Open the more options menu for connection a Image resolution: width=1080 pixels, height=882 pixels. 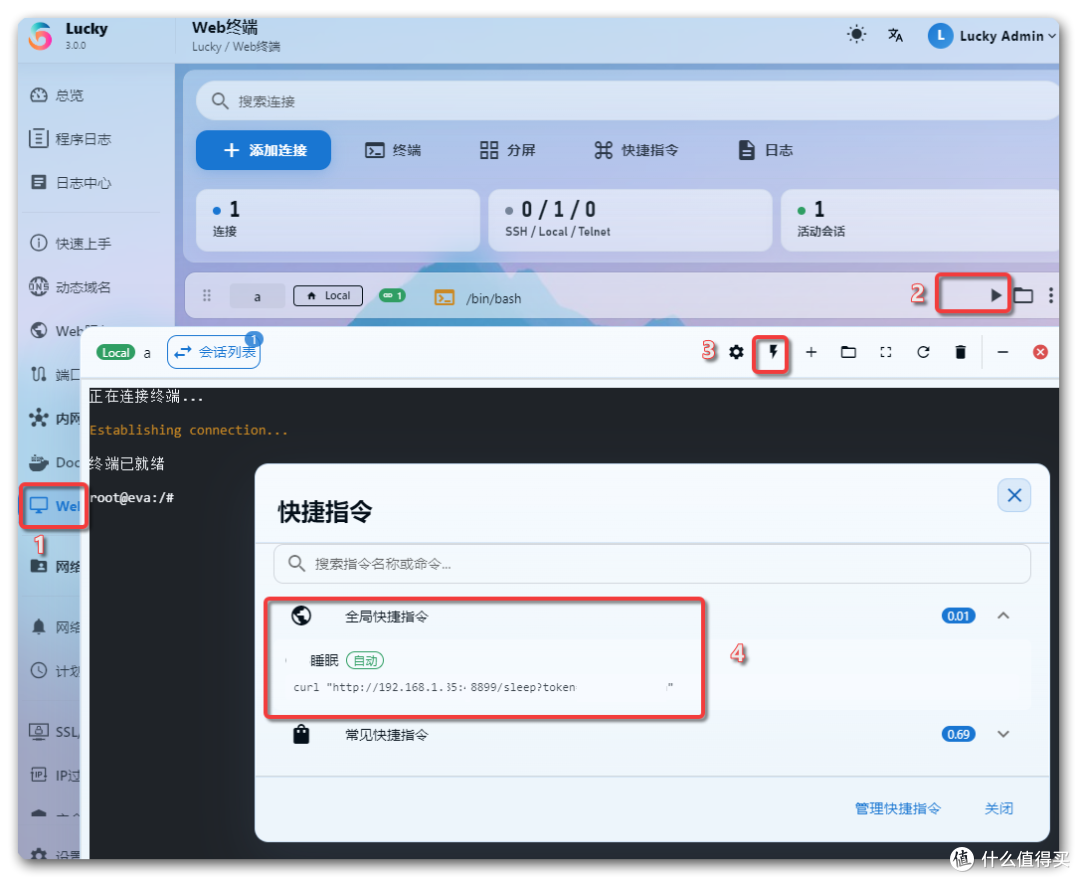point(1050,295)
